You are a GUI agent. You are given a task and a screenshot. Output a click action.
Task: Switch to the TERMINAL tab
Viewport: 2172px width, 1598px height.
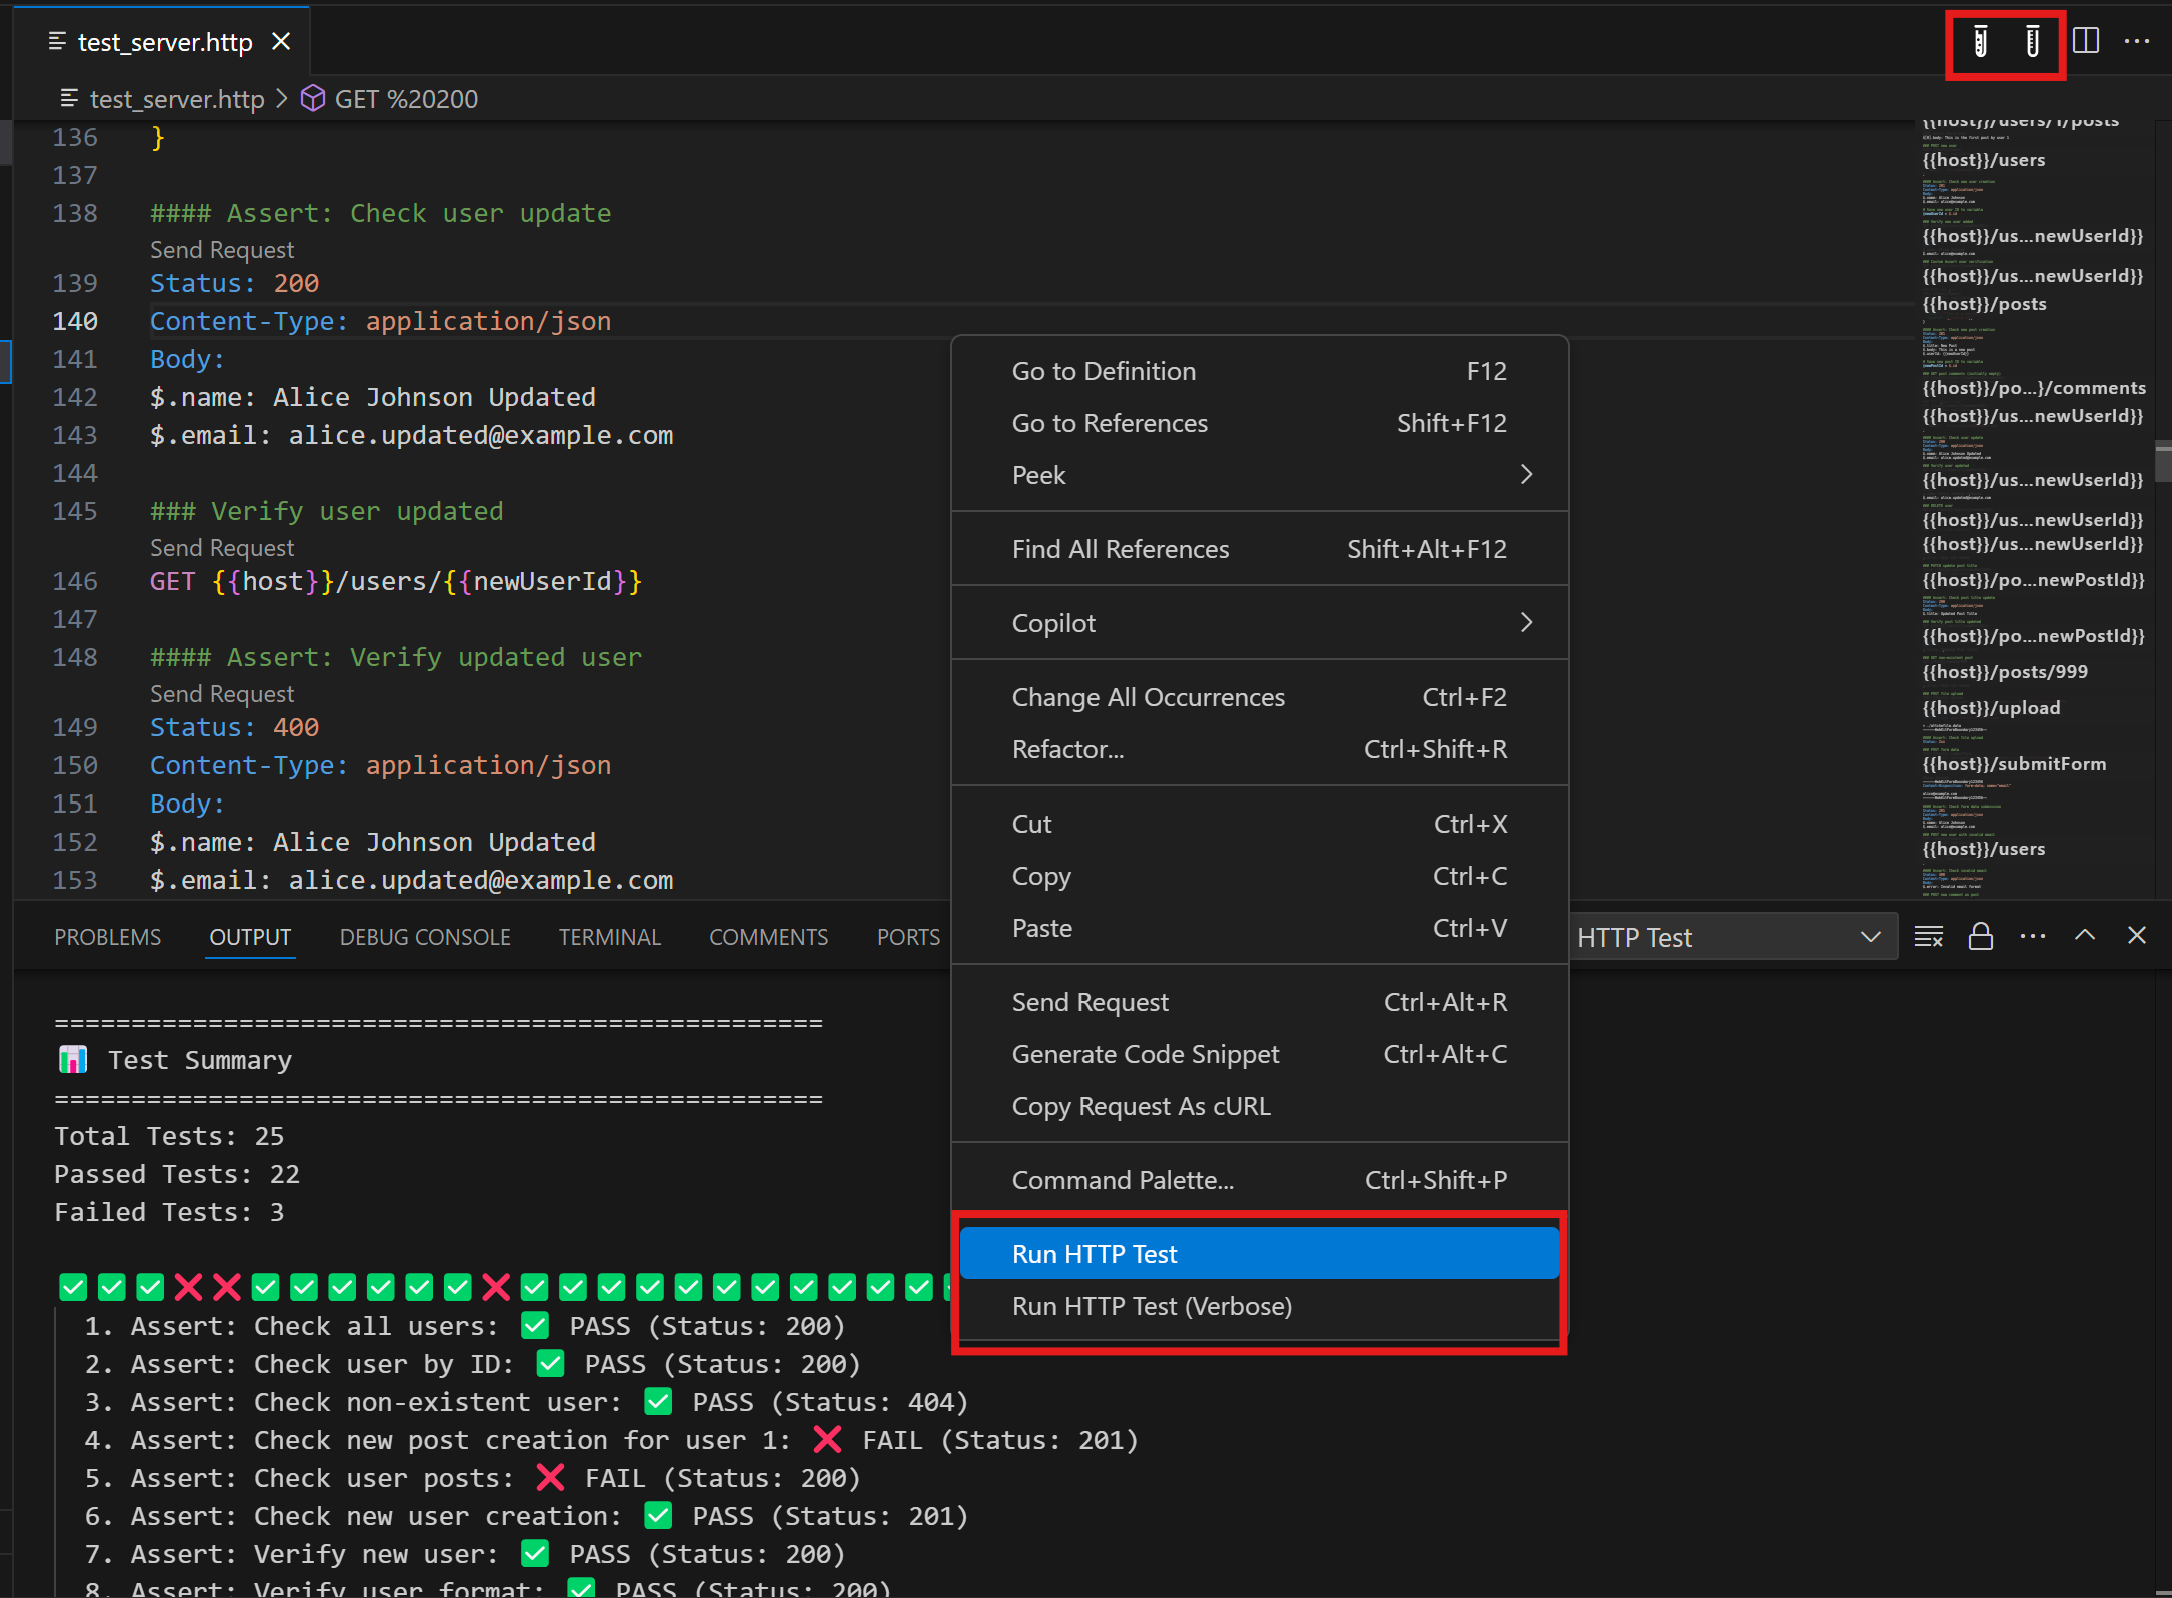point(609,937)
